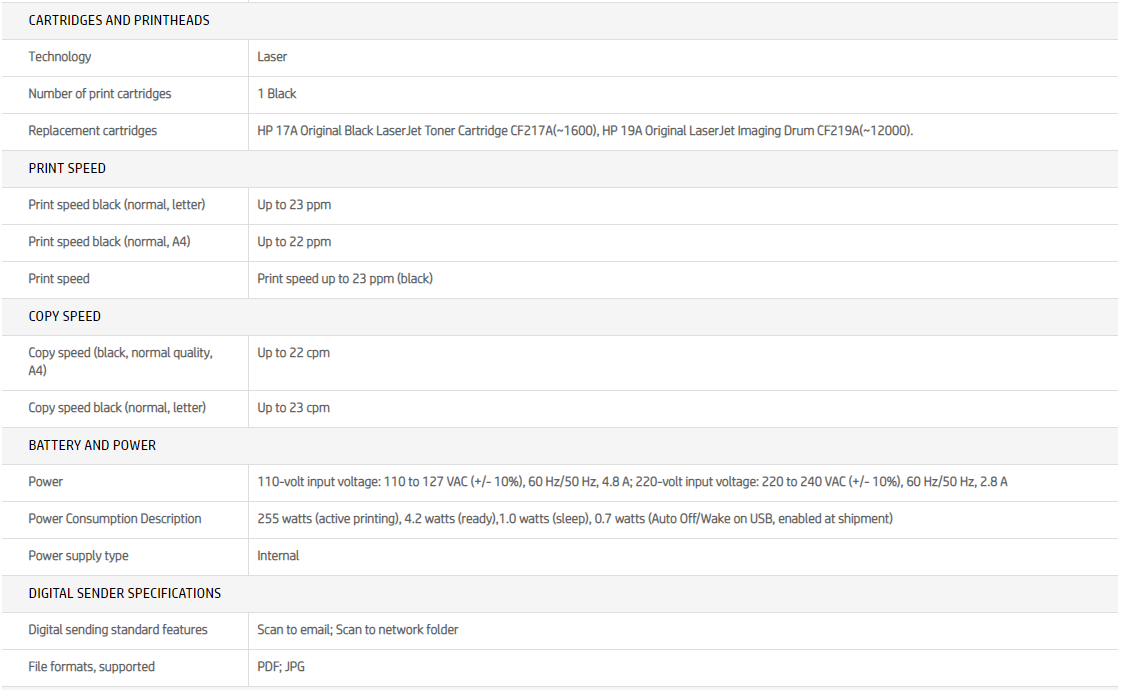Click the 'Internal' power supply value
Viewport: 1121px width, 690px height.
tap(278, 556)
